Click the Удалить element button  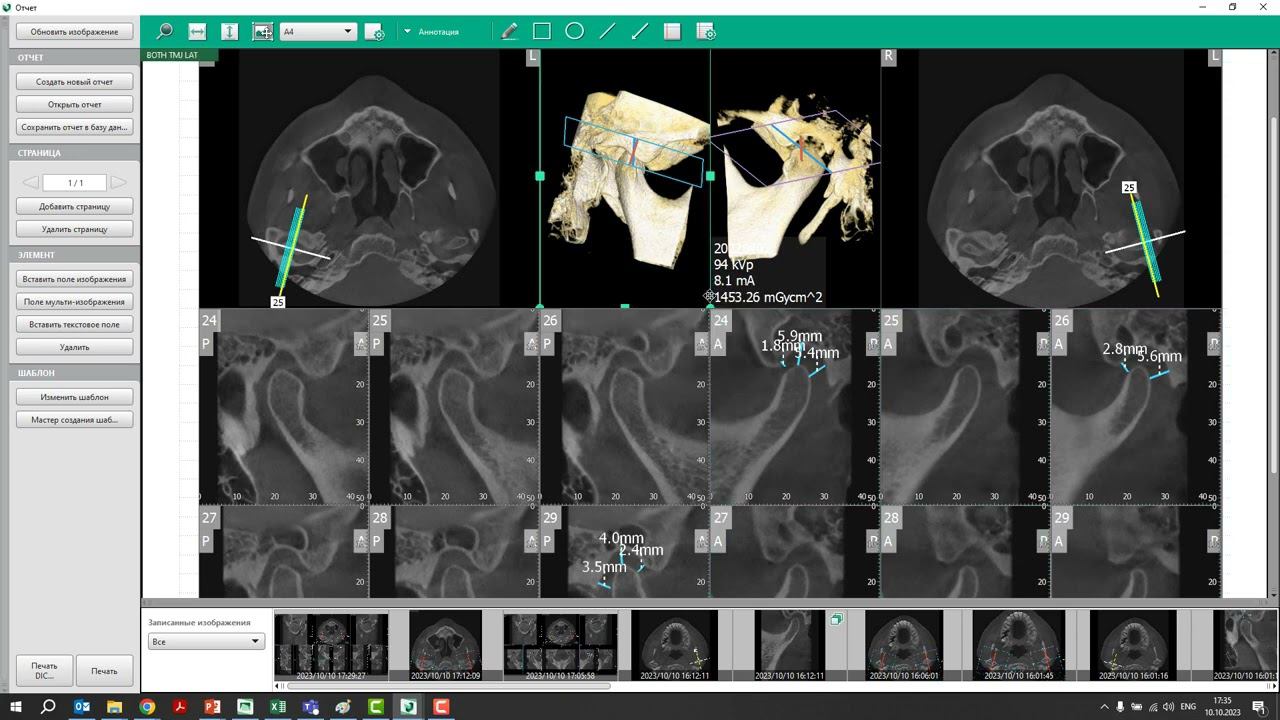(74, 347)
